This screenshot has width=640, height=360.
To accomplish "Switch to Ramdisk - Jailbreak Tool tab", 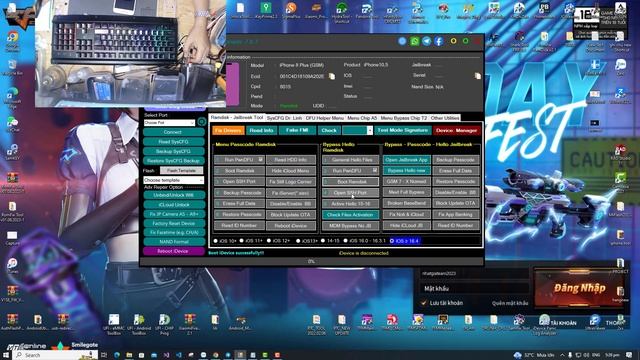I will click(x=237, y=118).
